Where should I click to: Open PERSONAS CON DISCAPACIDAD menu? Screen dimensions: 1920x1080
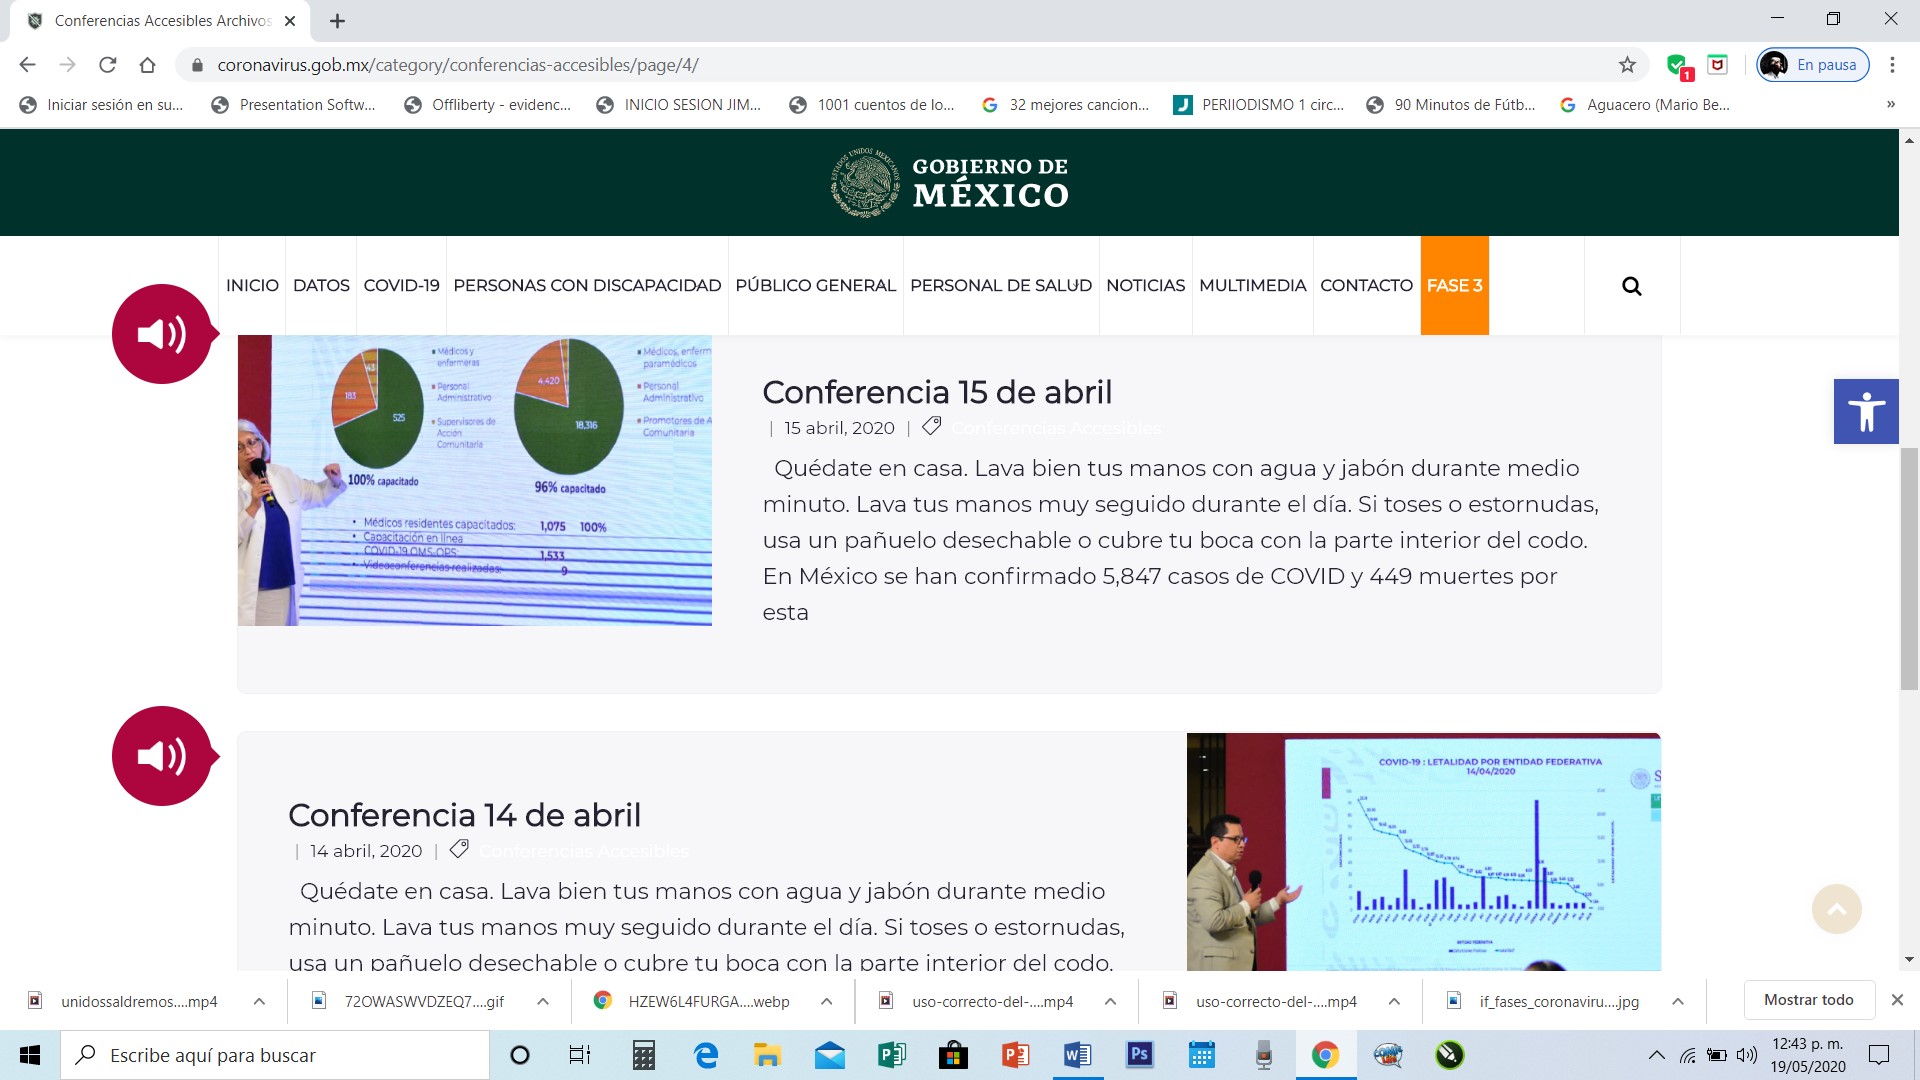coord(587,286)
